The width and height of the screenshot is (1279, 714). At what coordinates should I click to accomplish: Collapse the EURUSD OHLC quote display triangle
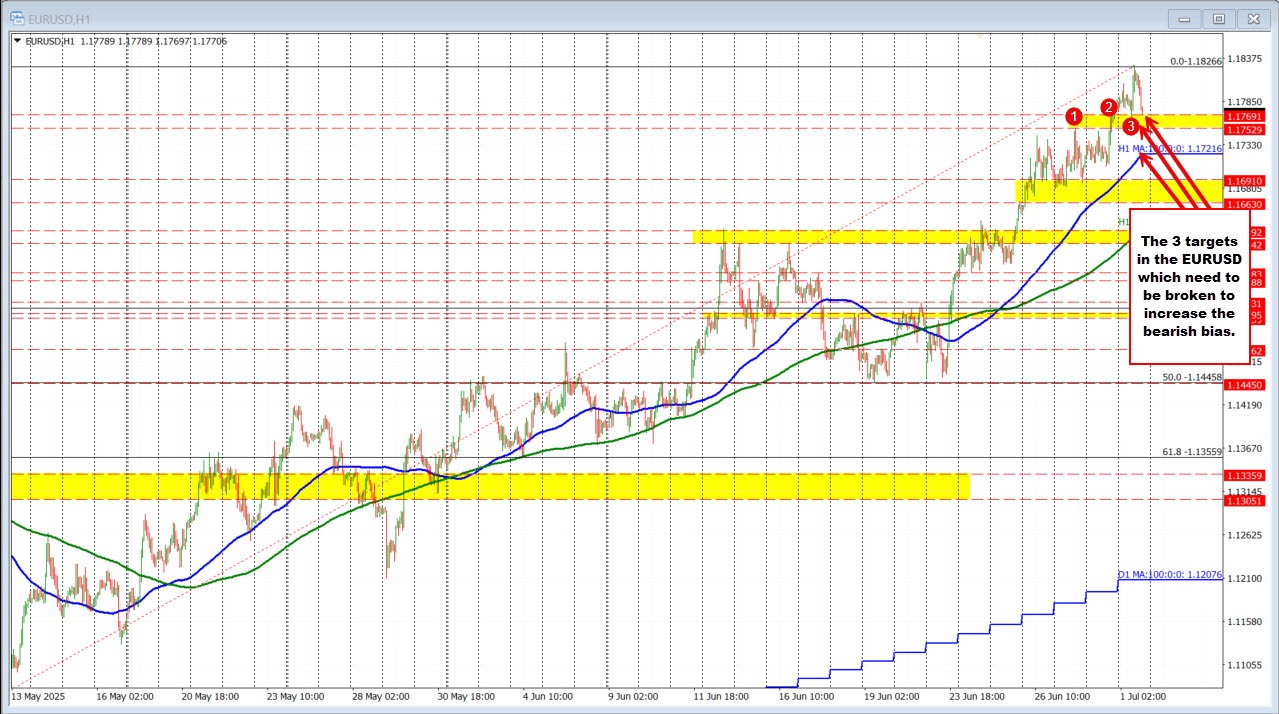coord(17,41)
